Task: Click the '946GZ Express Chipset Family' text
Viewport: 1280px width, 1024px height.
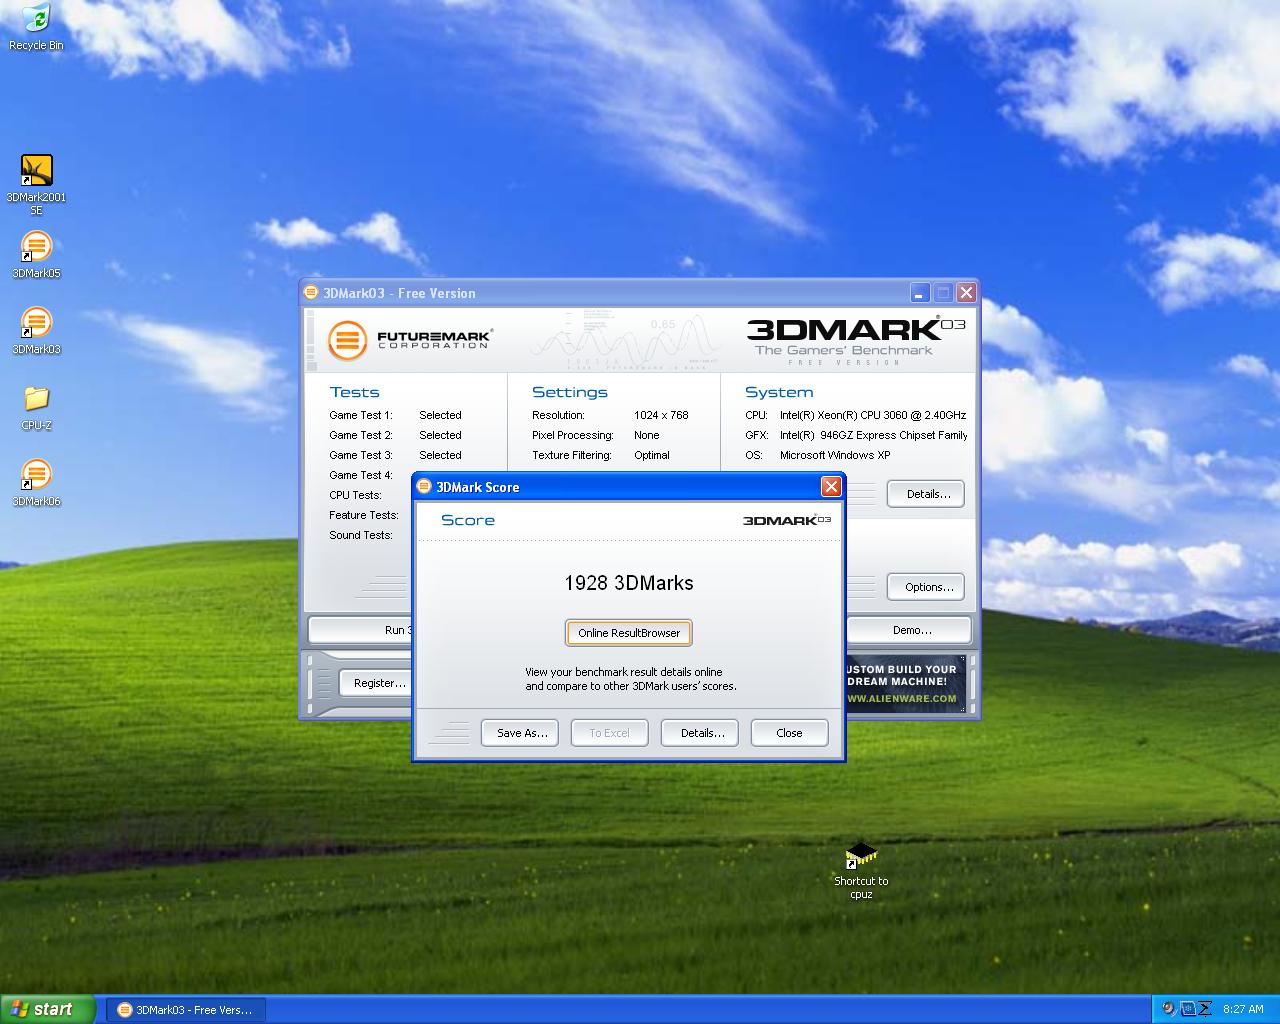Action: click(x=894, y=435)
